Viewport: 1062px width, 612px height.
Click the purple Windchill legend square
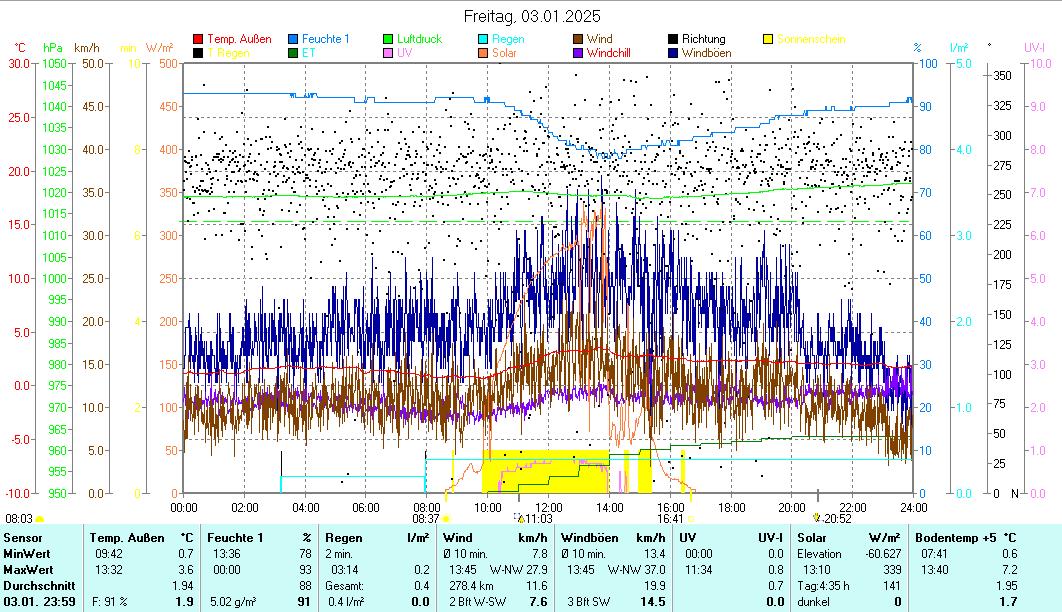coord(579,52)
